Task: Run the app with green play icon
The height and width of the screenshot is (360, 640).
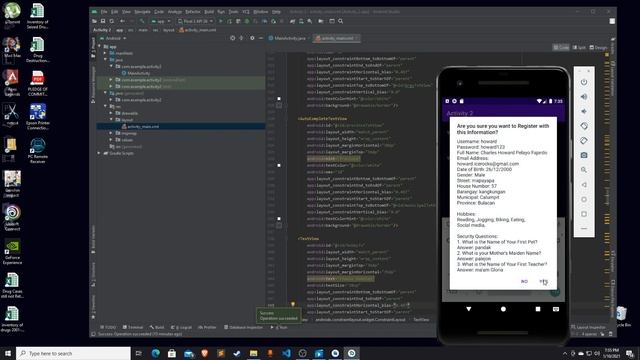Action: pos(221,21)
